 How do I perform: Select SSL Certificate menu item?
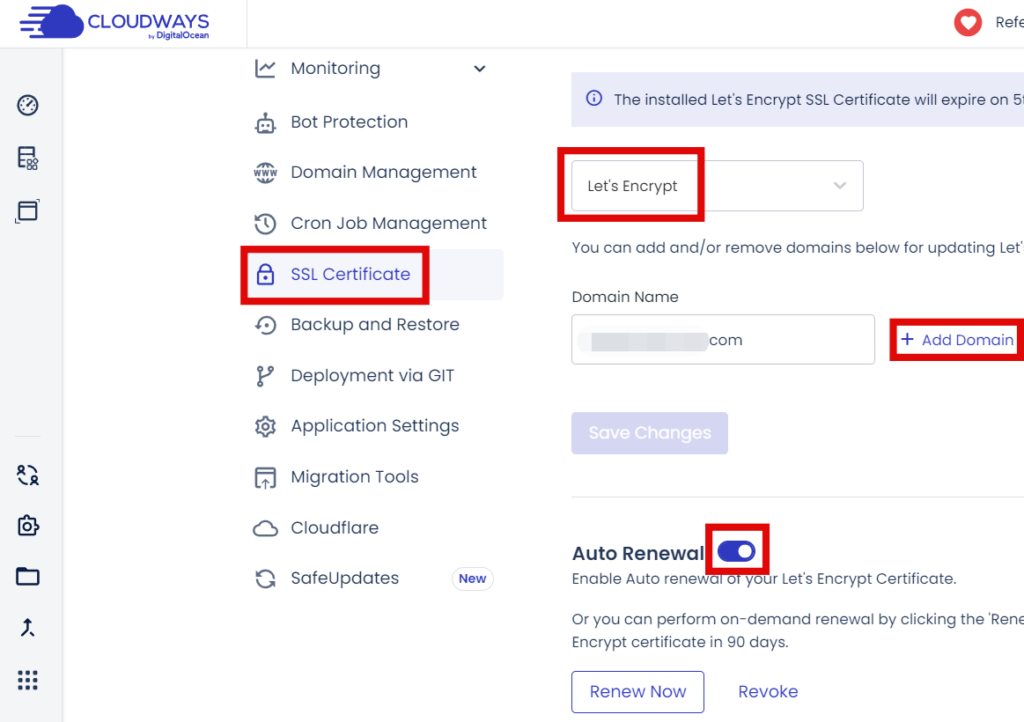374,274
